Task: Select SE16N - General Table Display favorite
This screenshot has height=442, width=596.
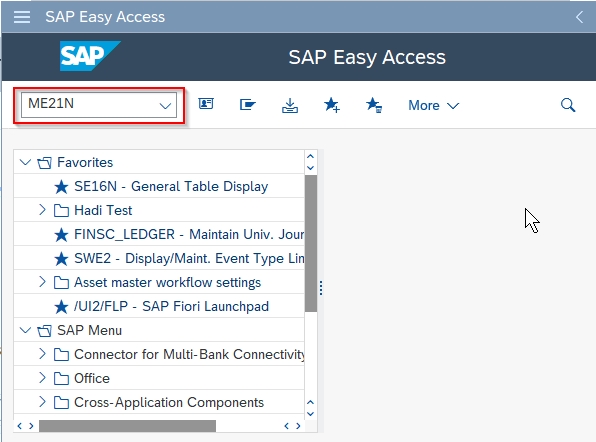Action: tap(171, 186)
